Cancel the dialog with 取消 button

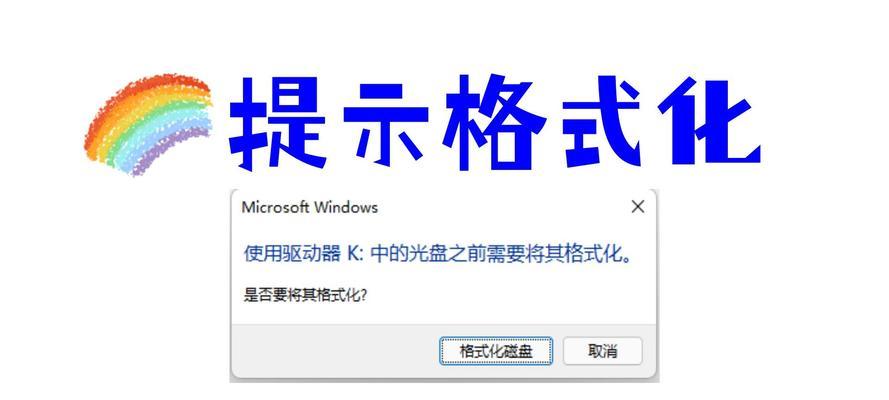click(603, 351)
